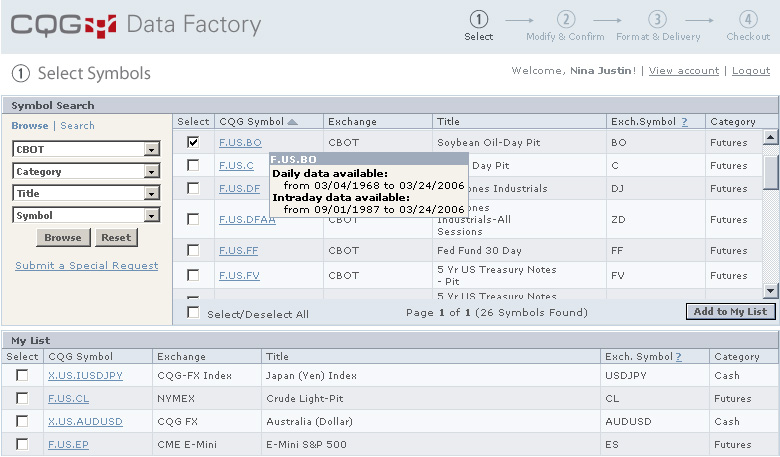Click the results scrollbar thumb

[770, 172]
